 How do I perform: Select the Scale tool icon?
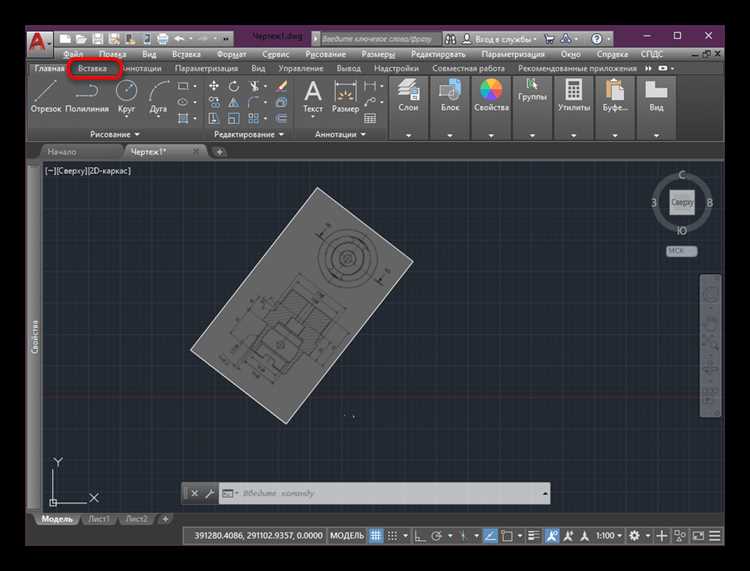(233, 118)
